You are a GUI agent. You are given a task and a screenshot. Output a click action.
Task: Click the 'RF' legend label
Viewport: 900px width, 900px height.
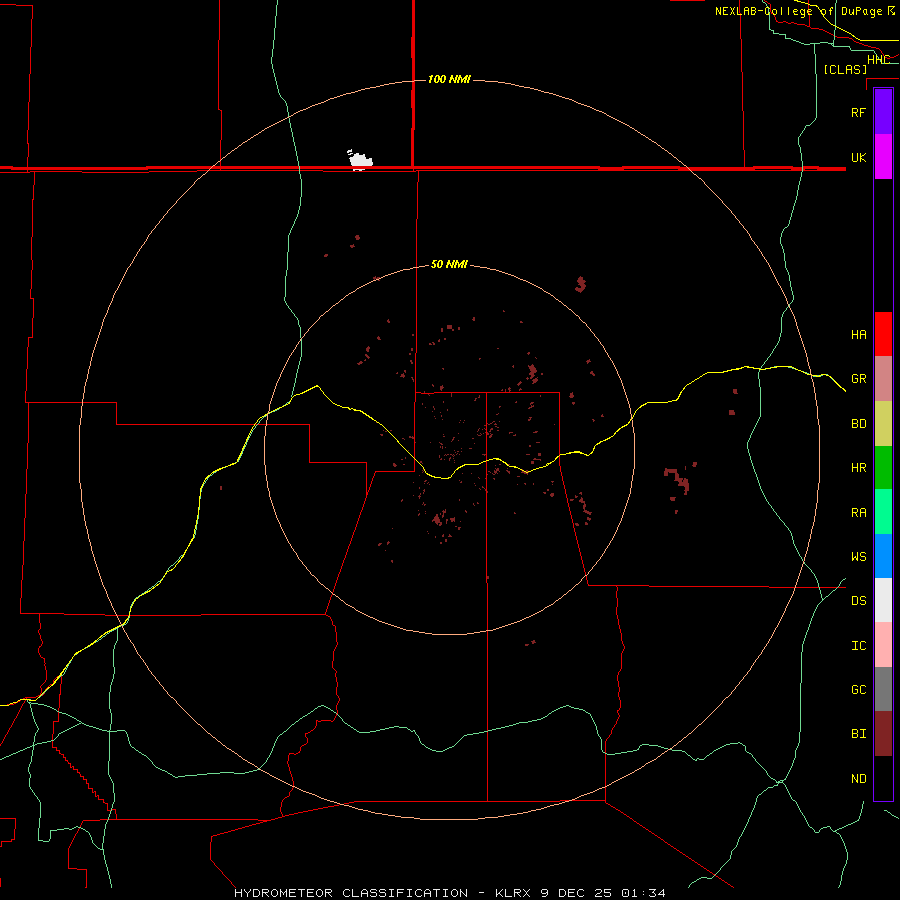tap(858, 112)
